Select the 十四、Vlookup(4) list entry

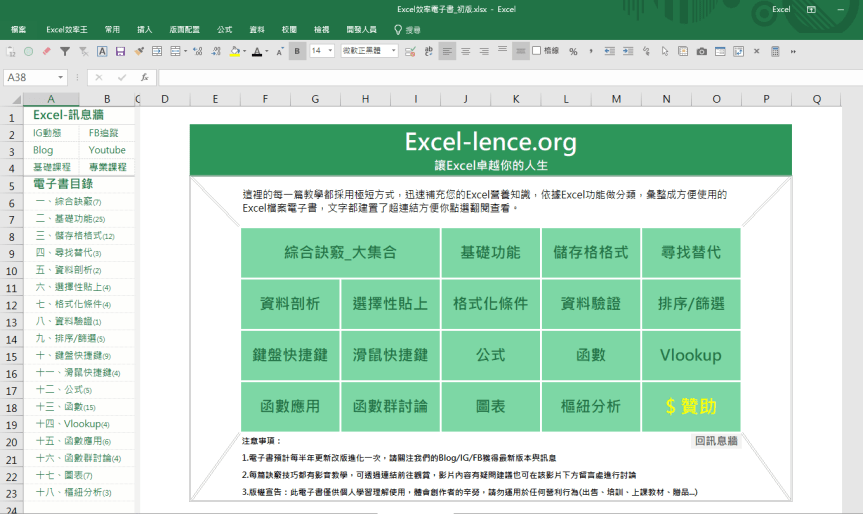click(x=73, y=424)
